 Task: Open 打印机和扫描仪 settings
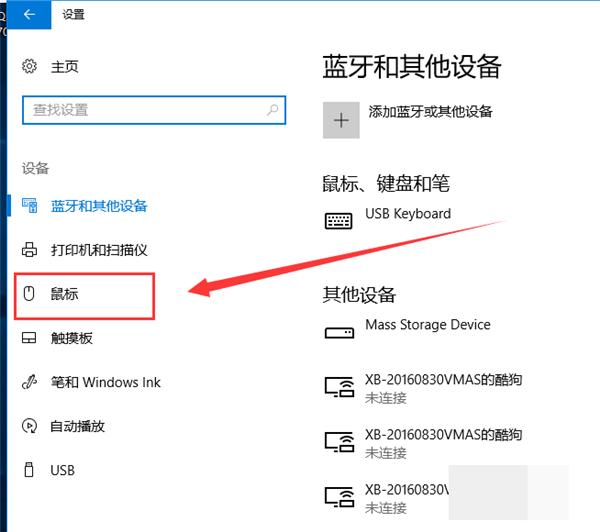click(x=99, y=250)
